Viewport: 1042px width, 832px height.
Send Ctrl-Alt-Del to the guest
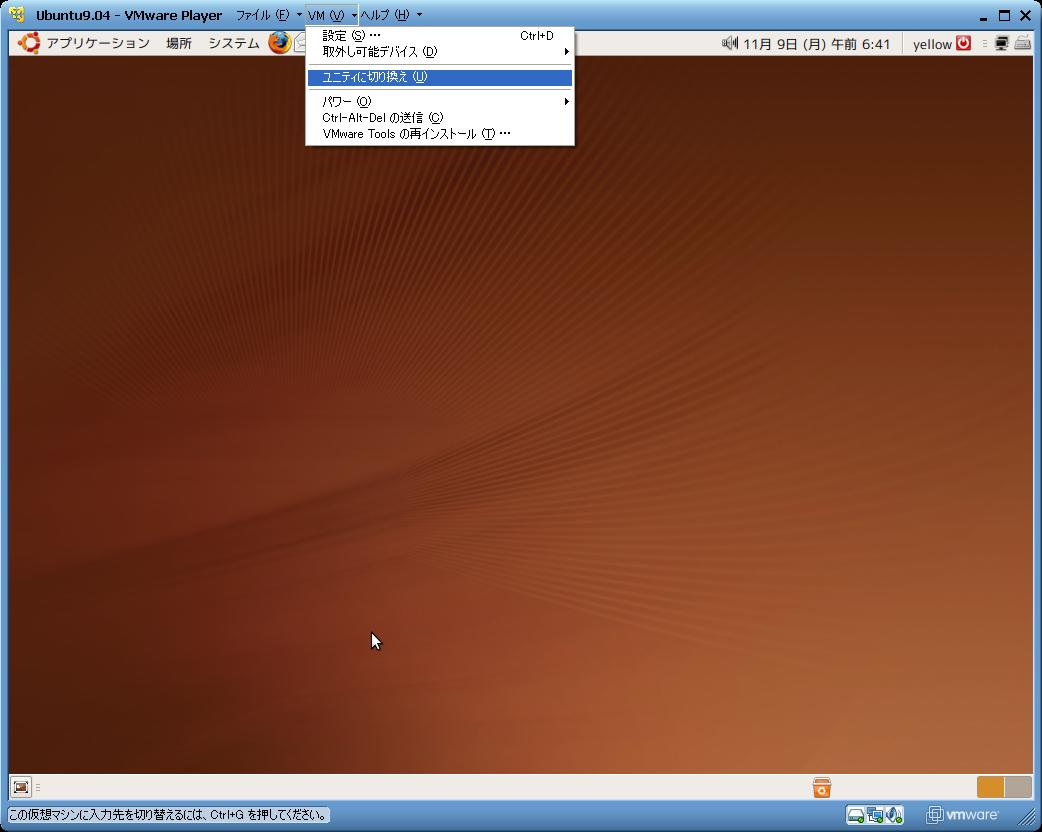click(x=439, y=118)
